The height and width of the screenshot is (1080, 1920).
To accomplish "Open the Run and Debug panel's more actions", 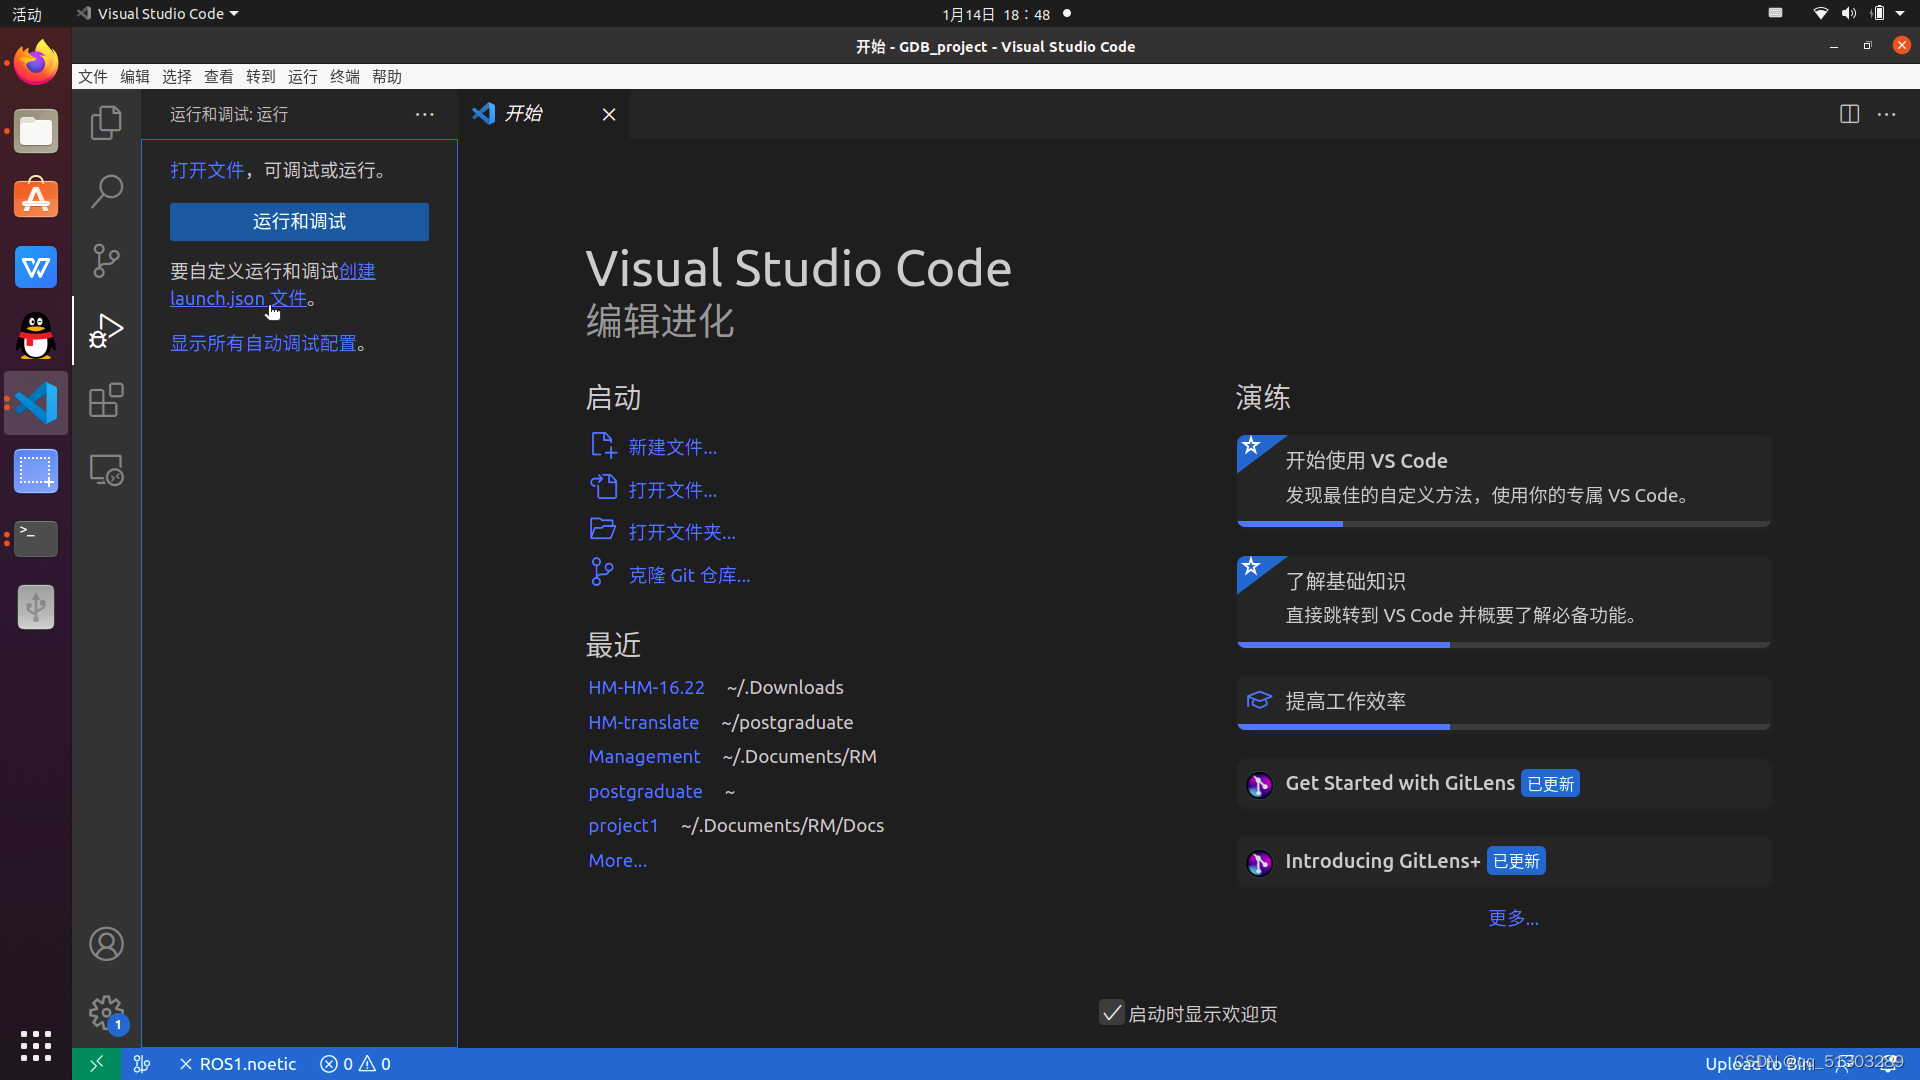I will (x=425, y=115).
